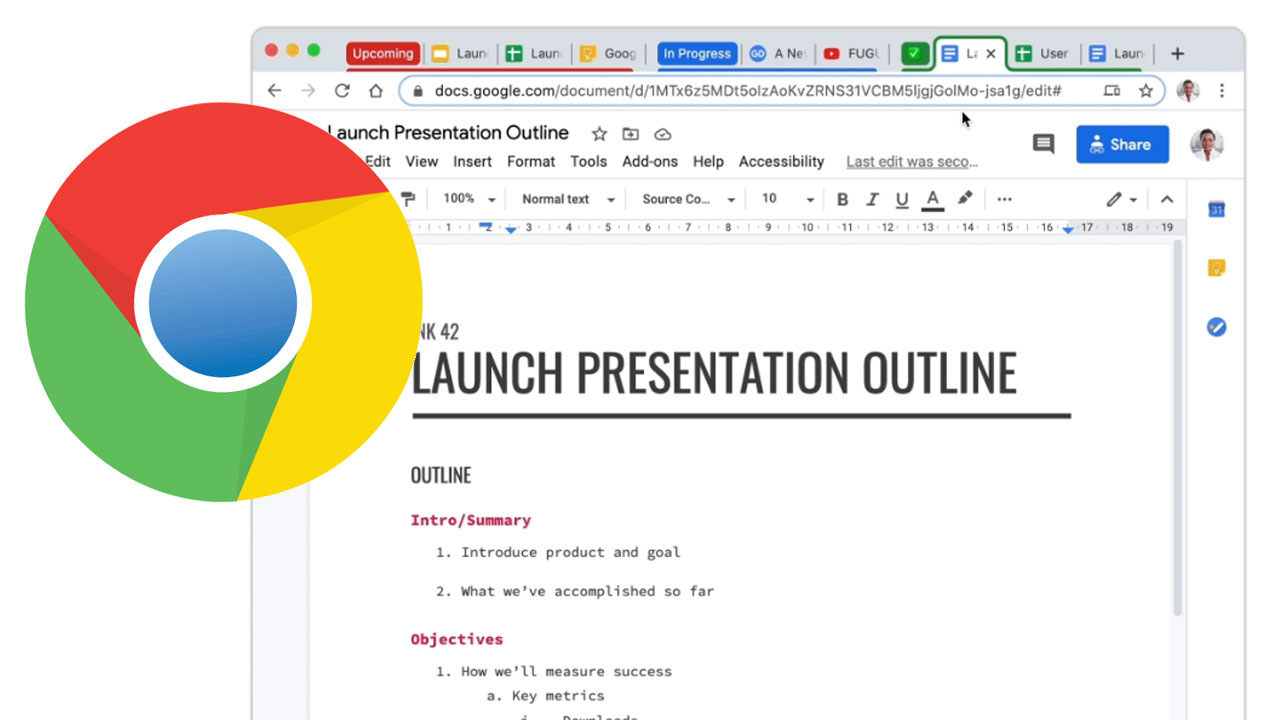Image resolution: width=1280 pixels, height=720 pixels.
Task: Open Google Tasks side panel
Action: 1216,327
